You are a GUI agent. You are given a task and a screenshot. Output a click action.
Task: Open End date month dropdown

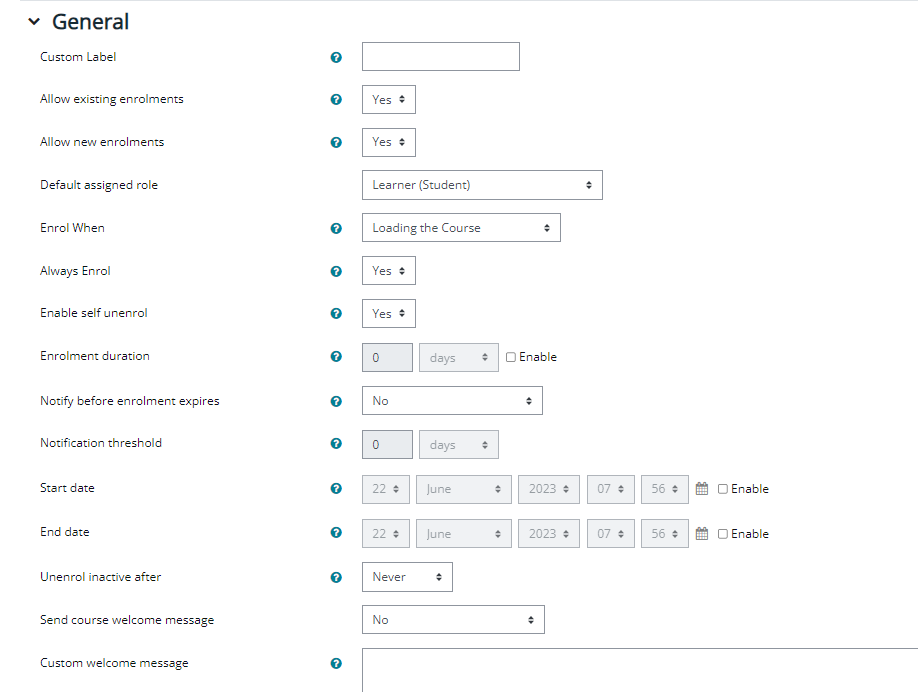pos(464,533)
